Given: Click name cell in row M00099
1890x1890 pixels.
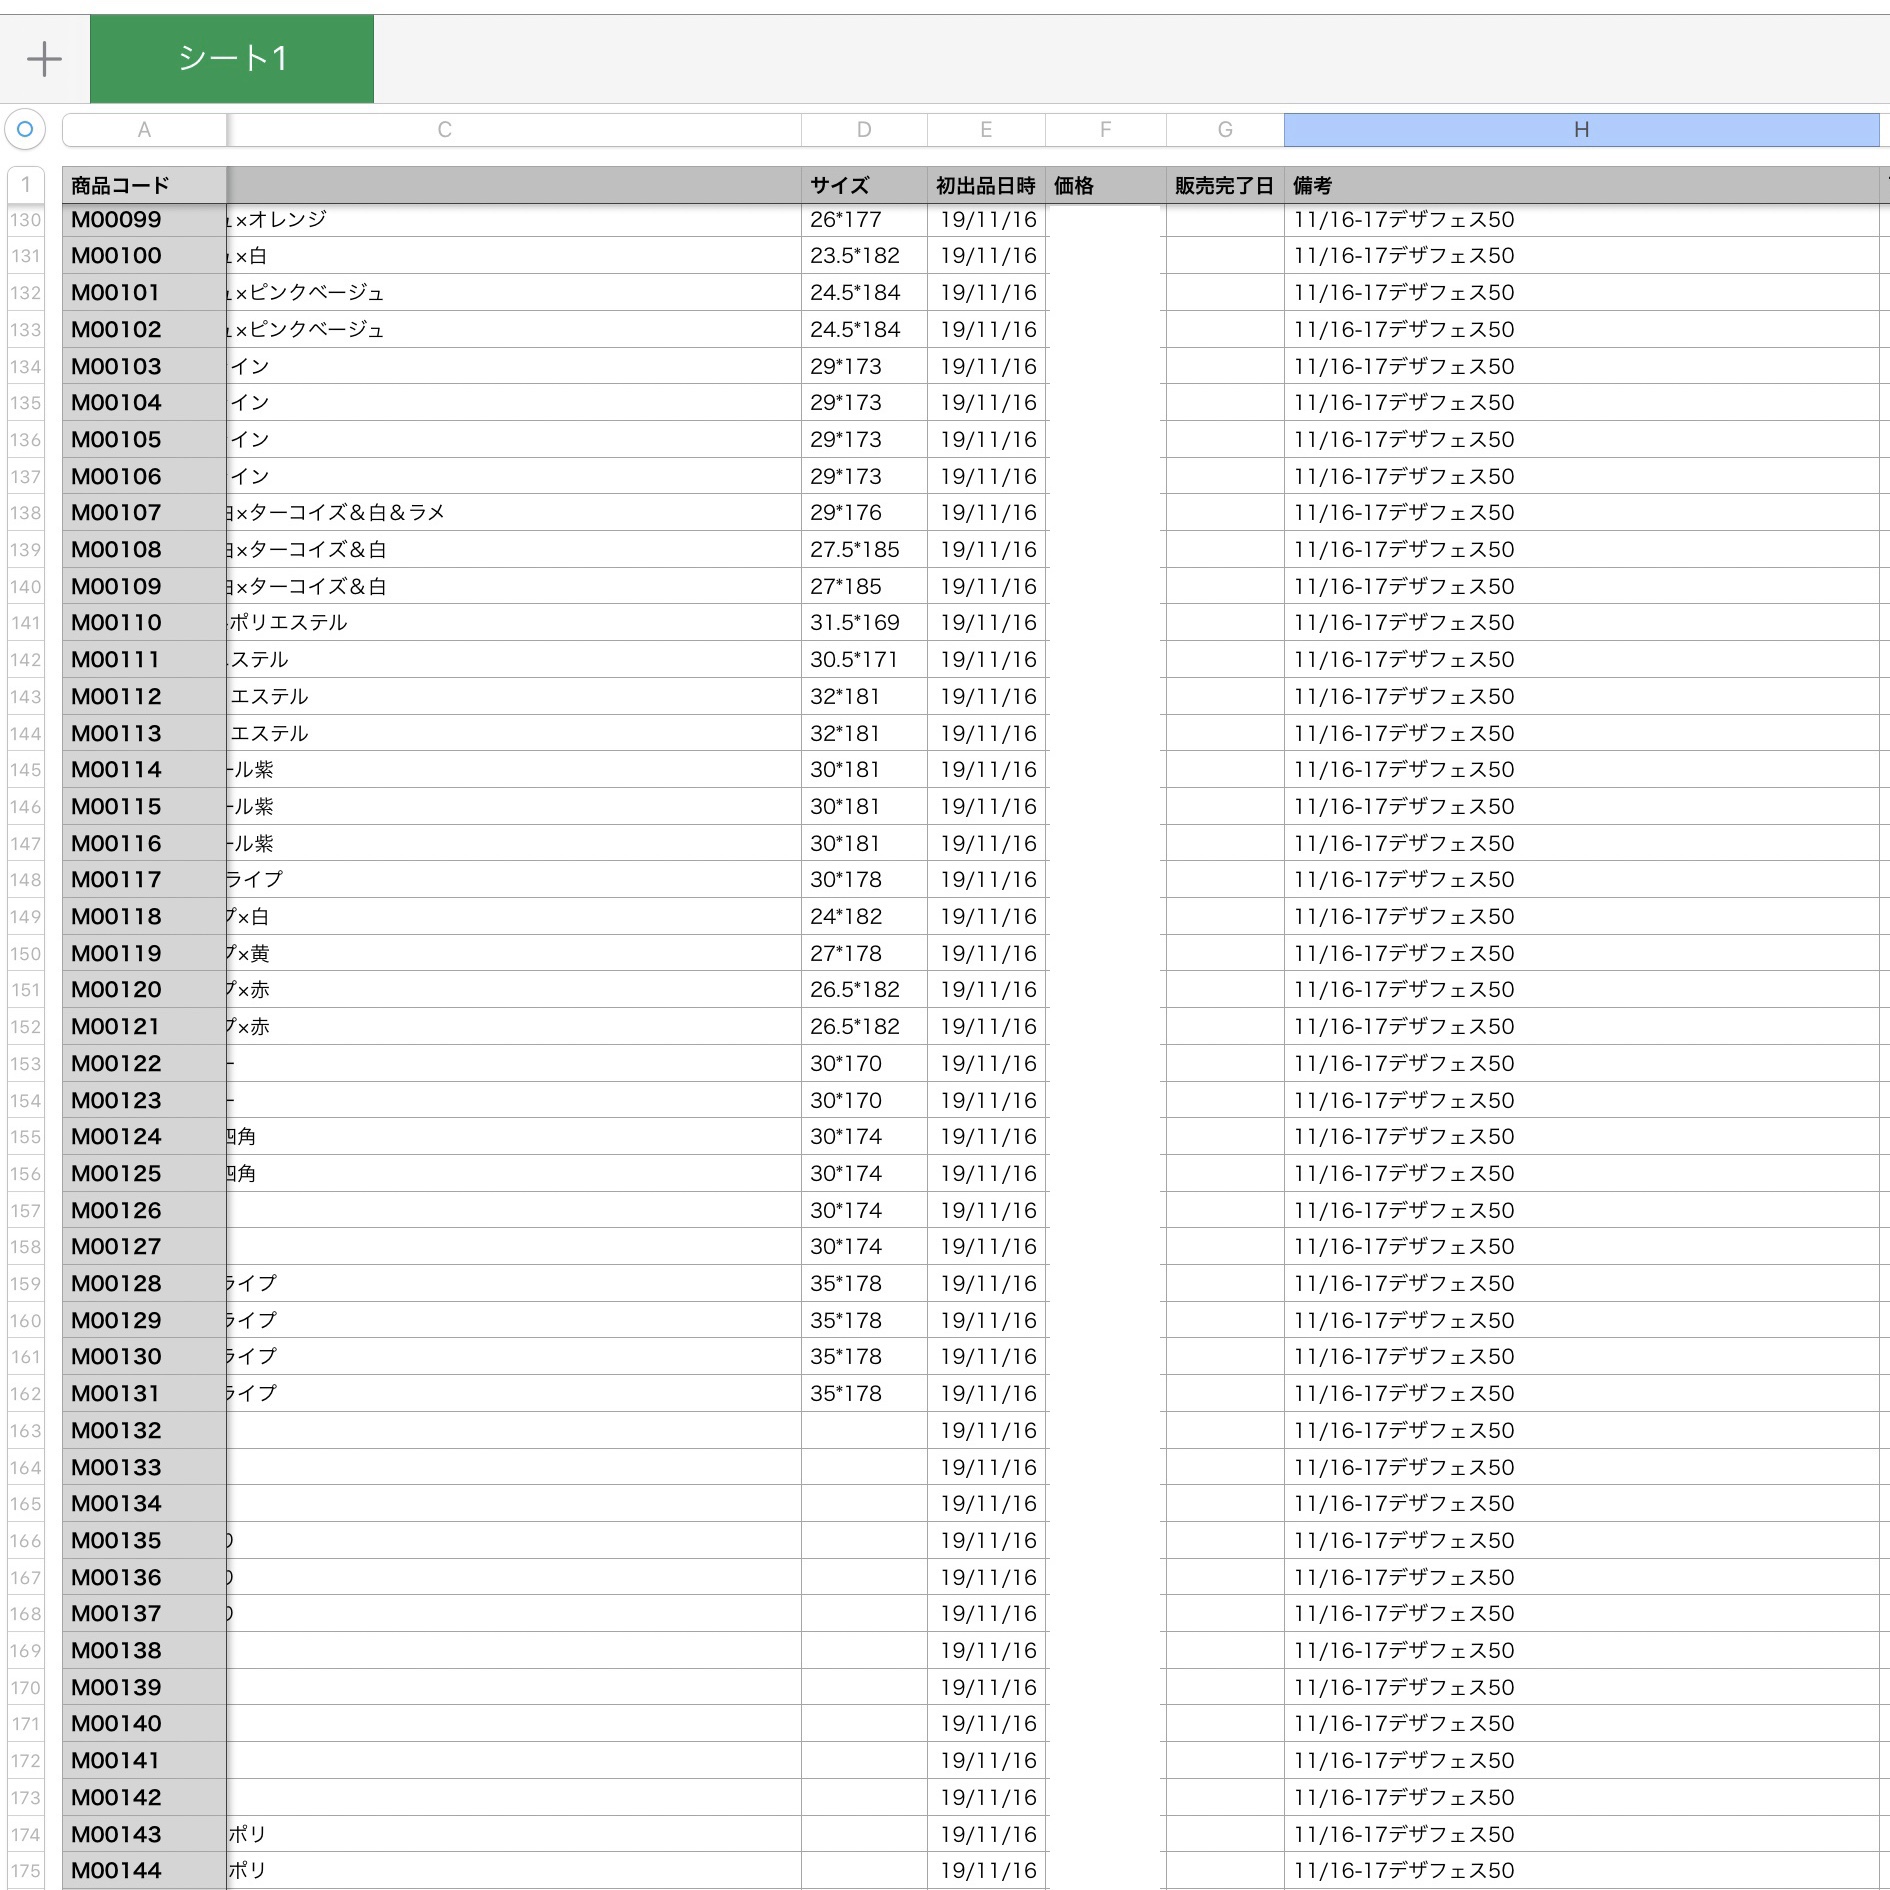Looking at the screenshot, I should click(x=514, y=220).
